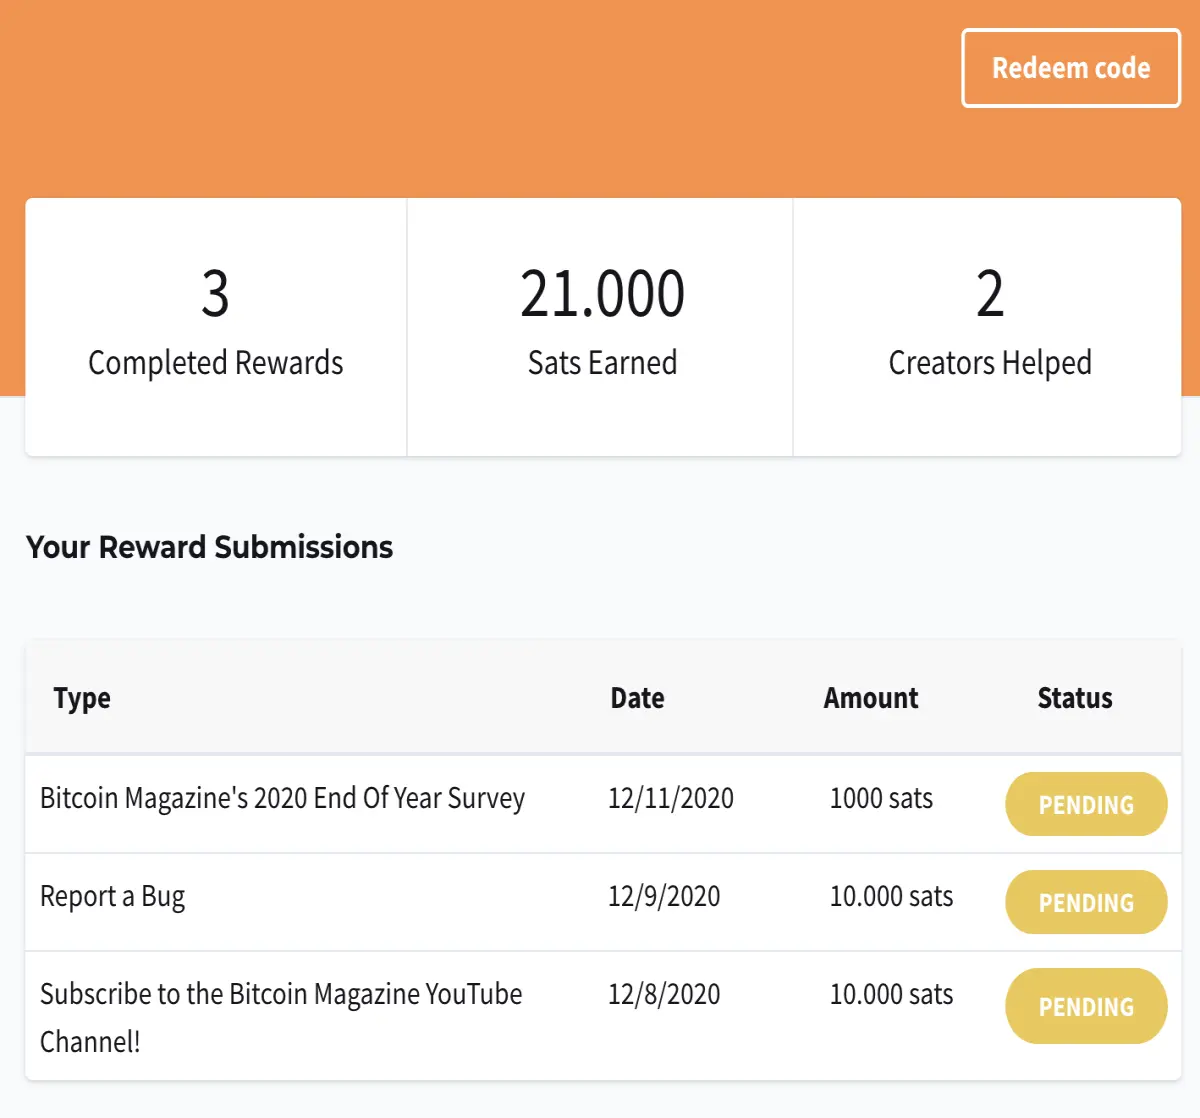Click the Date column header

point(638,698)
